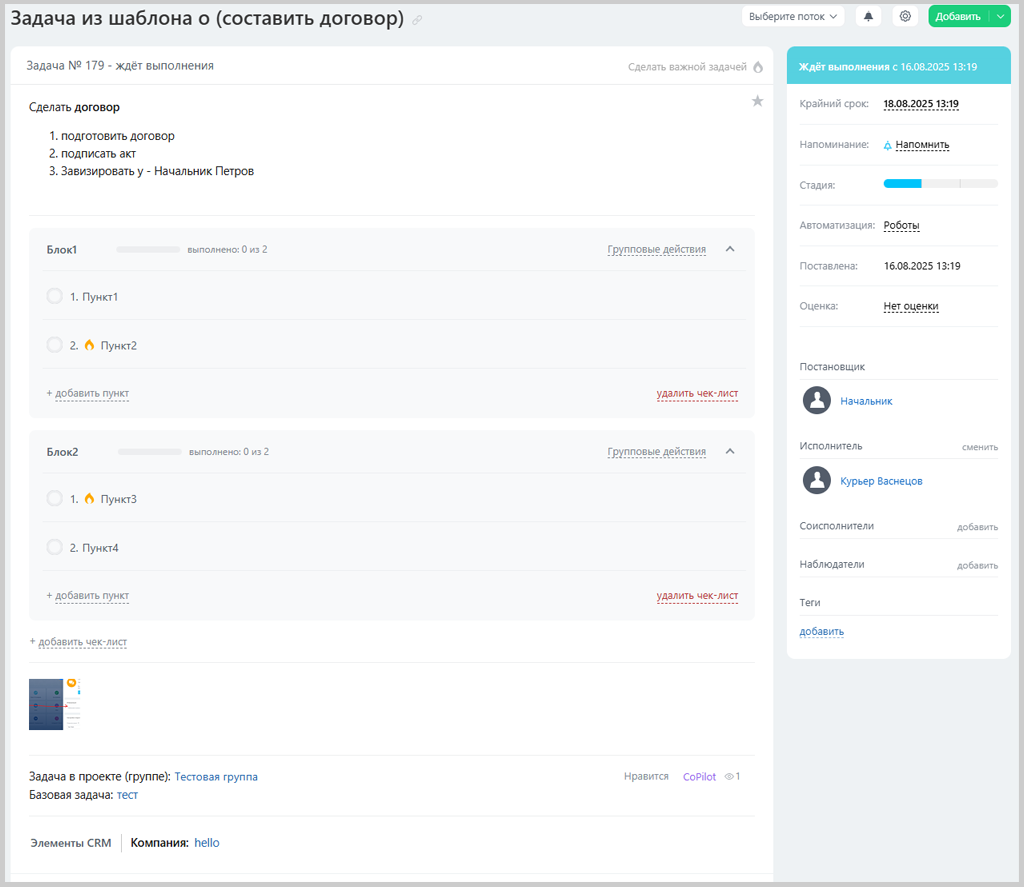Click the bell notification icon
Screen dimensions: 1024x887
point(868,17)
